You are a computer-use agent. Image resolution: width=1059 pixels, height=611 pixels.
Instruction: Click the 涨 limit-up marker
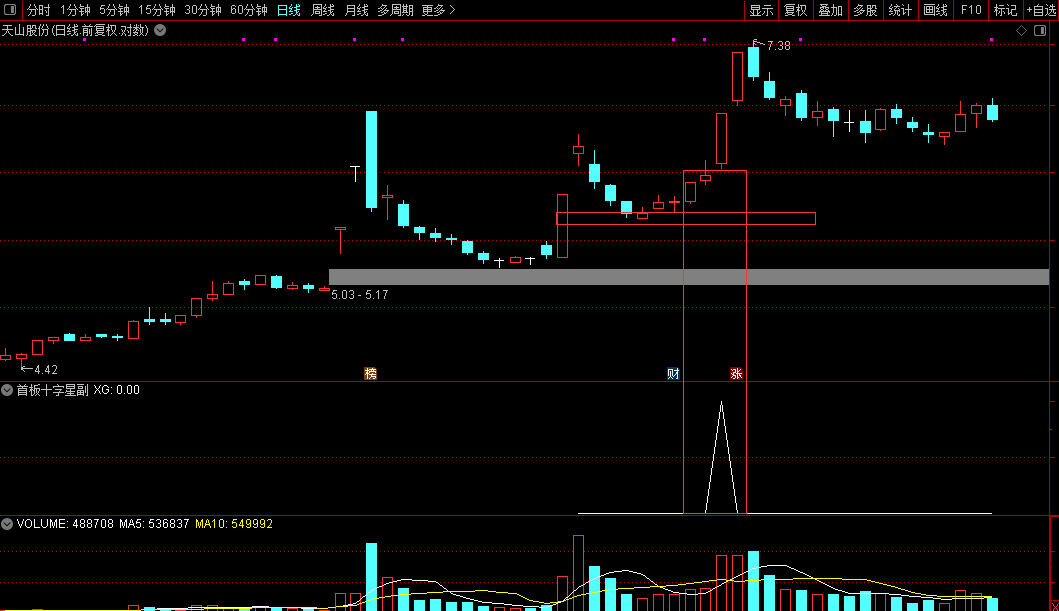point(736,373)
